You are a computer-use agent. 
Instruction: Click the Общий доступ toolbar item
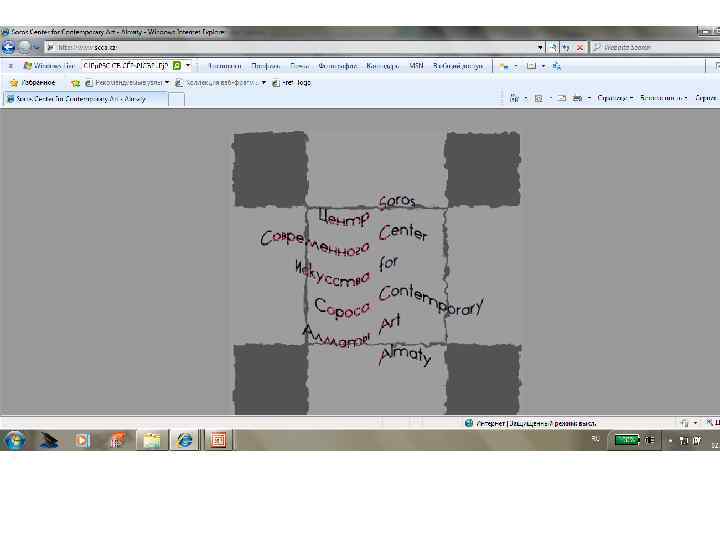point(458,66)
